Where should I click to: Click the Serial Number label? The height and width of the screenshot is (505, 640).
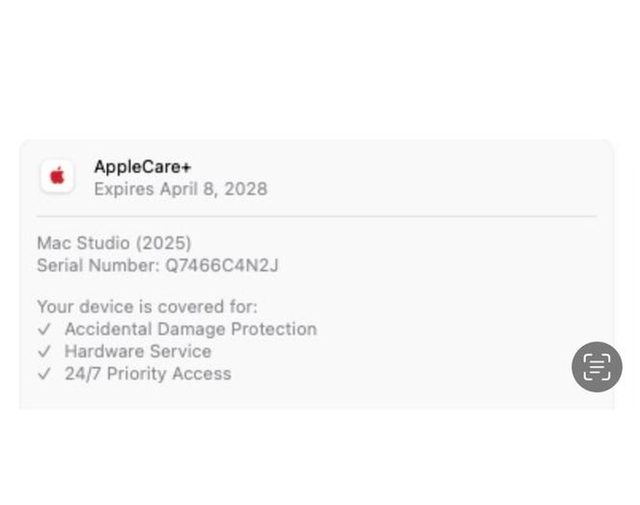click(x=97, y=265)
